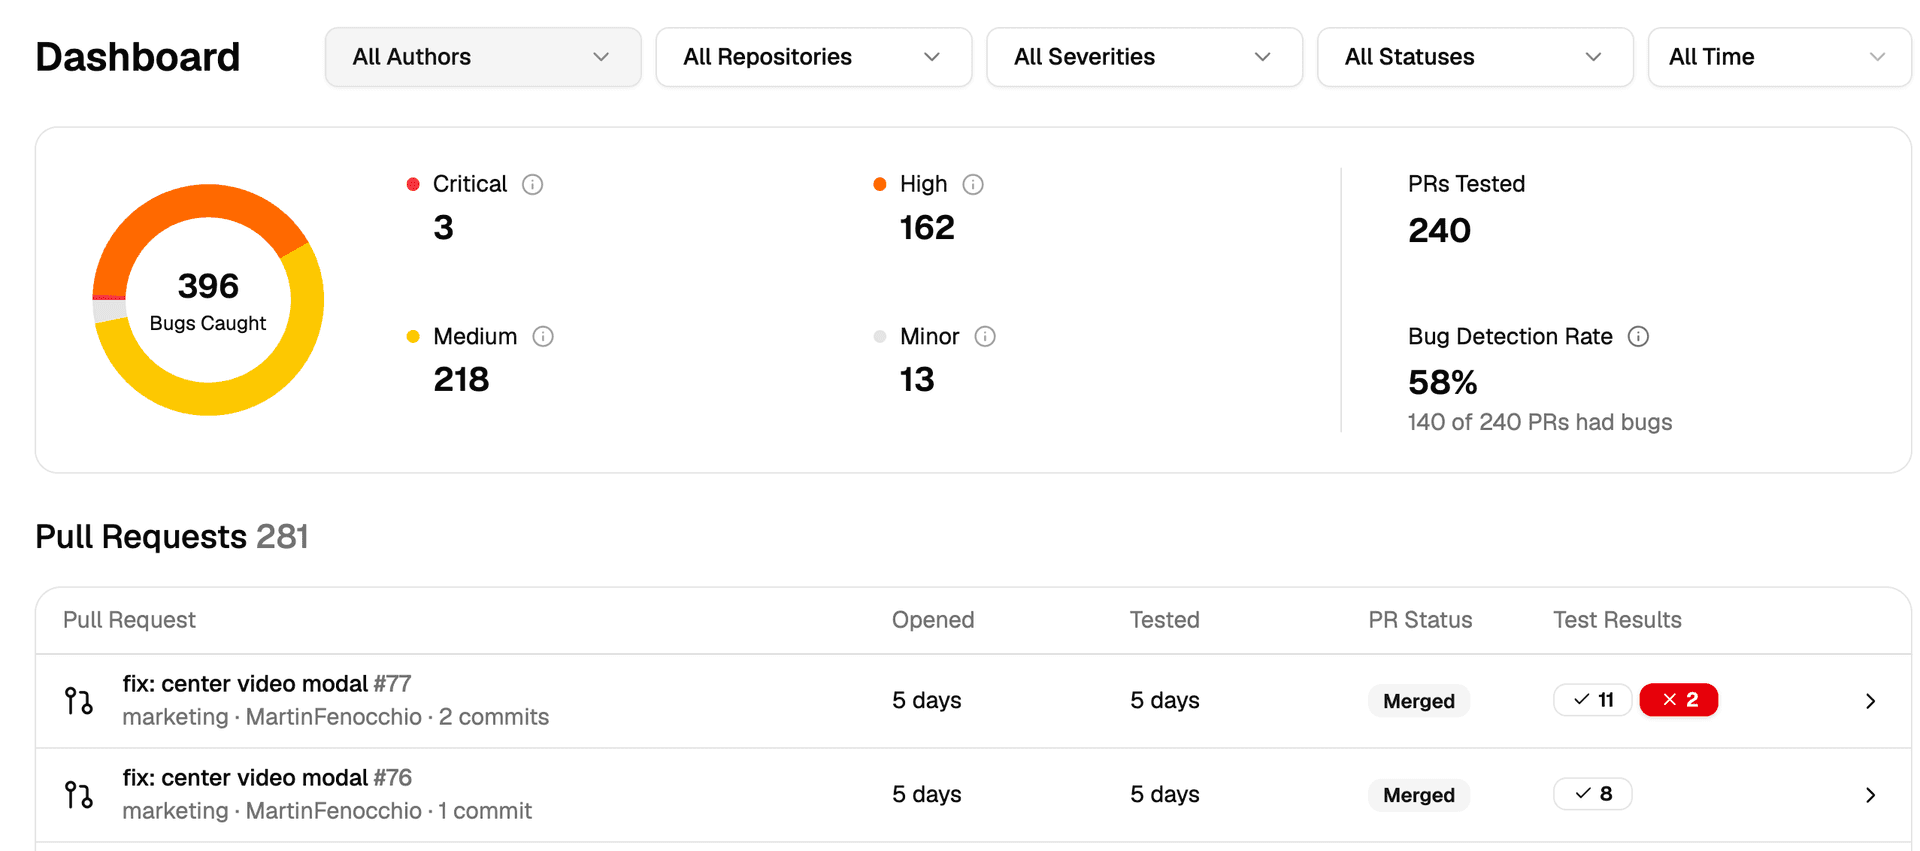Click the Opened column header
The height and width of the screenshot is (851, 1920).
click(x=933, y=620)
